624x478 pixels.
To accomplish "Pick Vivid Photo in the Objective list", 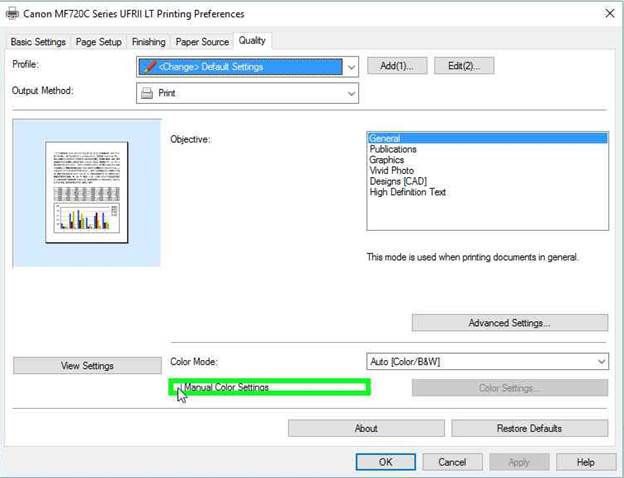I will pos(392,171).
